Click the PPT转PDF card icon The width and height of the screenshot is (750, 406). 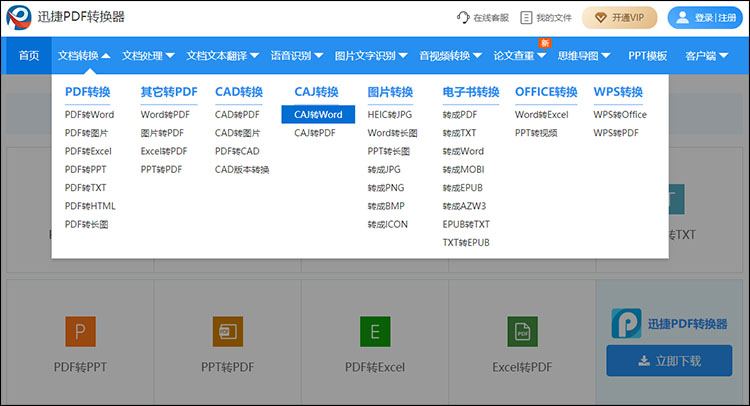(x=228, y=331)
